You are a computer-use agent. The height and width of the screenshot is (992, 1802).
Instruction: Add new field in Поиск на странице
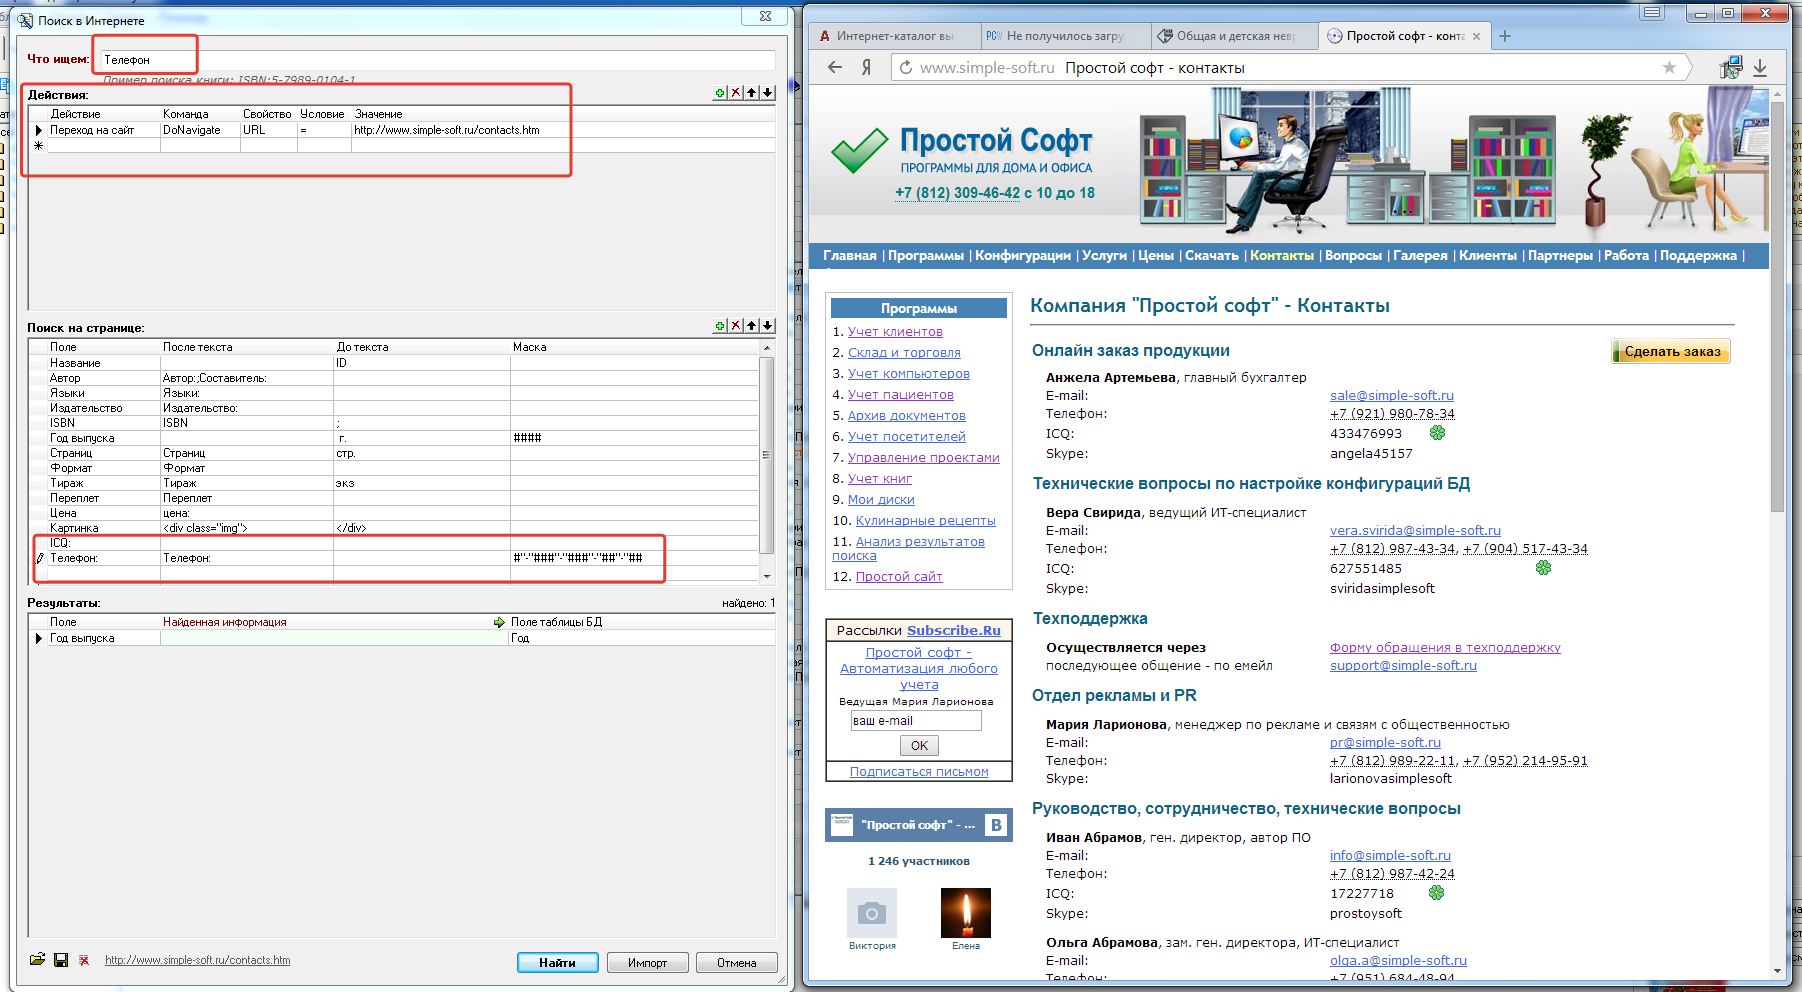click(x=719, y=326)
